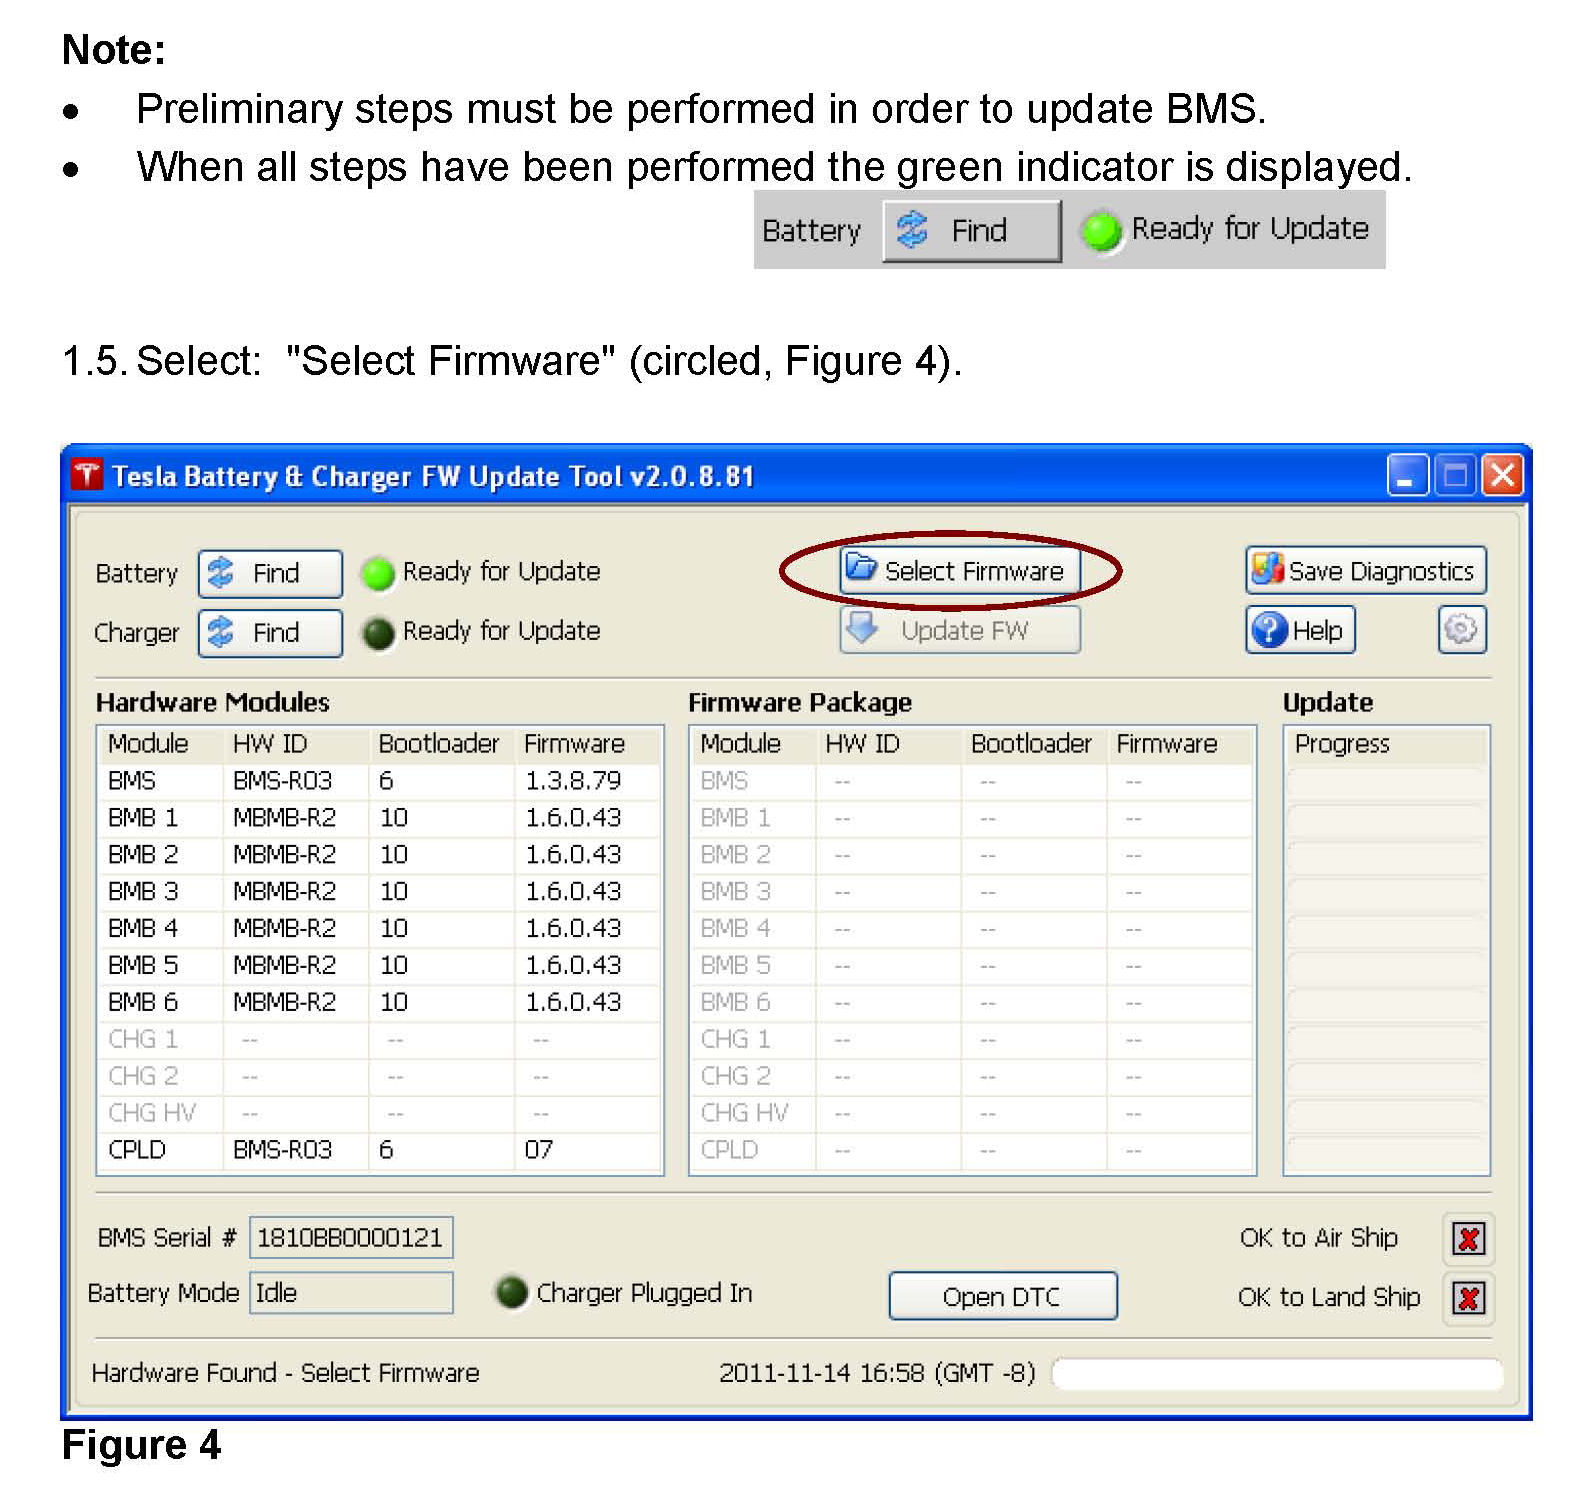Image resolution: width=1581 pixels, height=1494 pixels.
Task: Click the green Battery ready indicator
Action: tap(378, 574)
